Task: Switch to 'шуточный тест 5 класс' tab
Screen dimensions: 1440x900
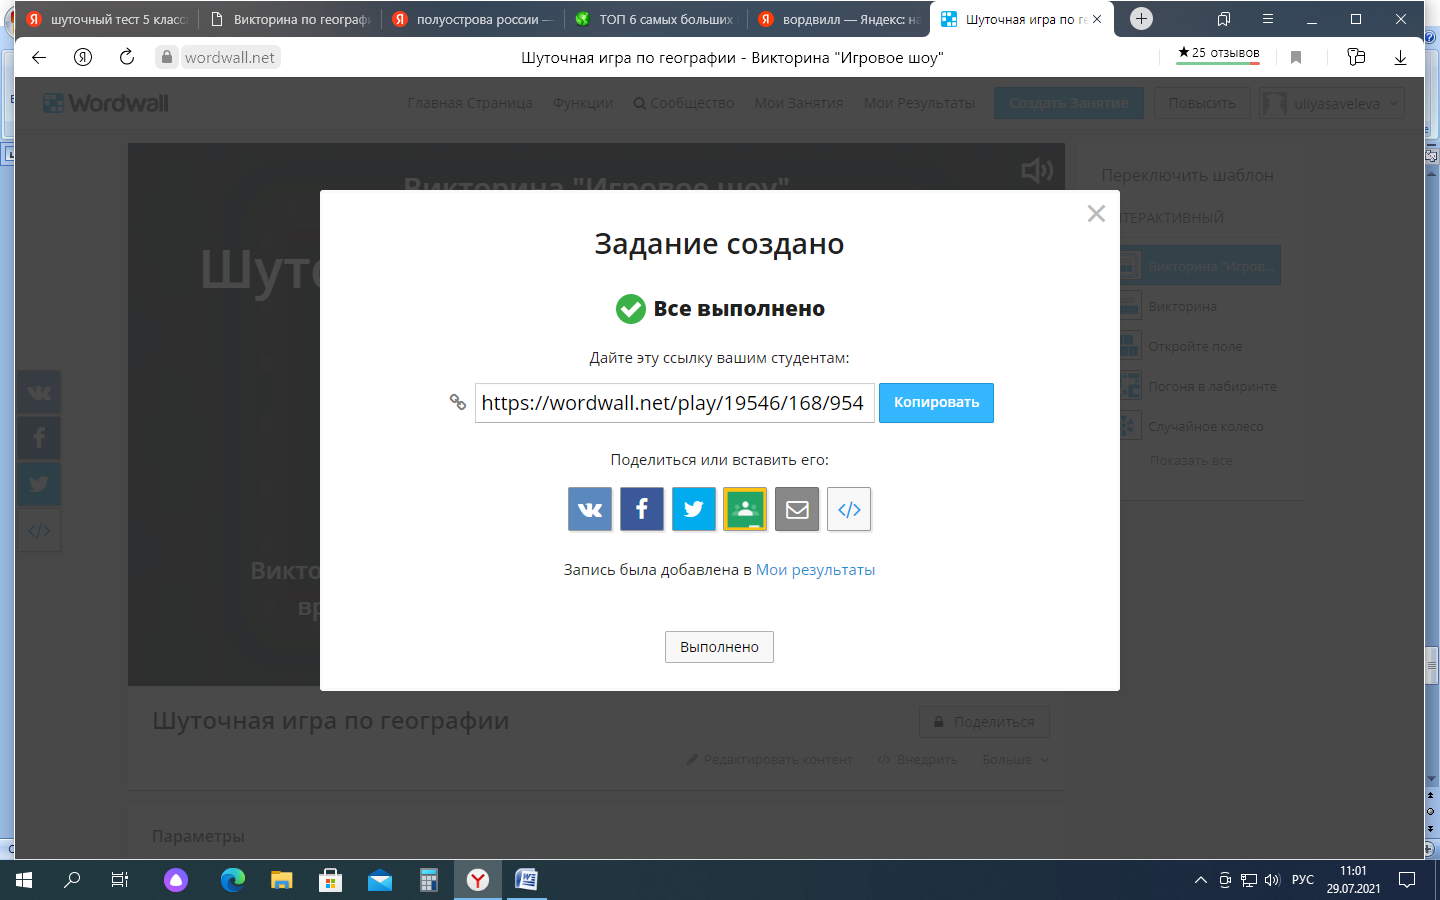Action: (107, 19)
